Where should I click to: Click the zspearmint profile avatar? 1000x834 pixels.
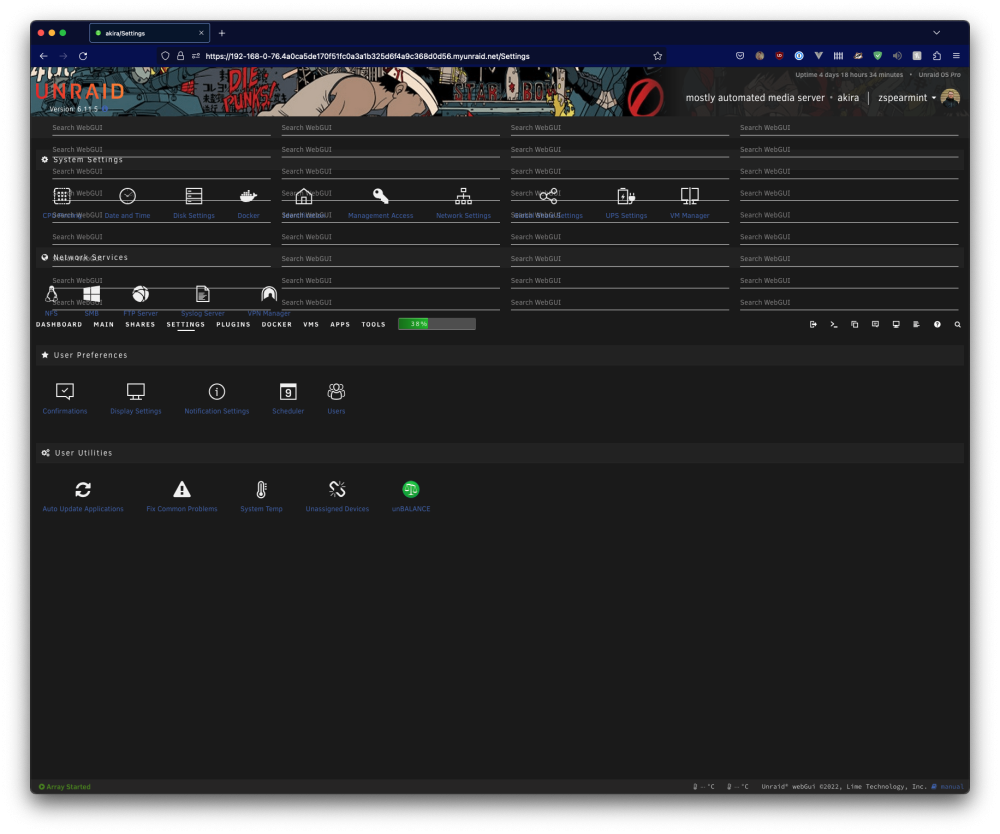click(x=950, y=98)
